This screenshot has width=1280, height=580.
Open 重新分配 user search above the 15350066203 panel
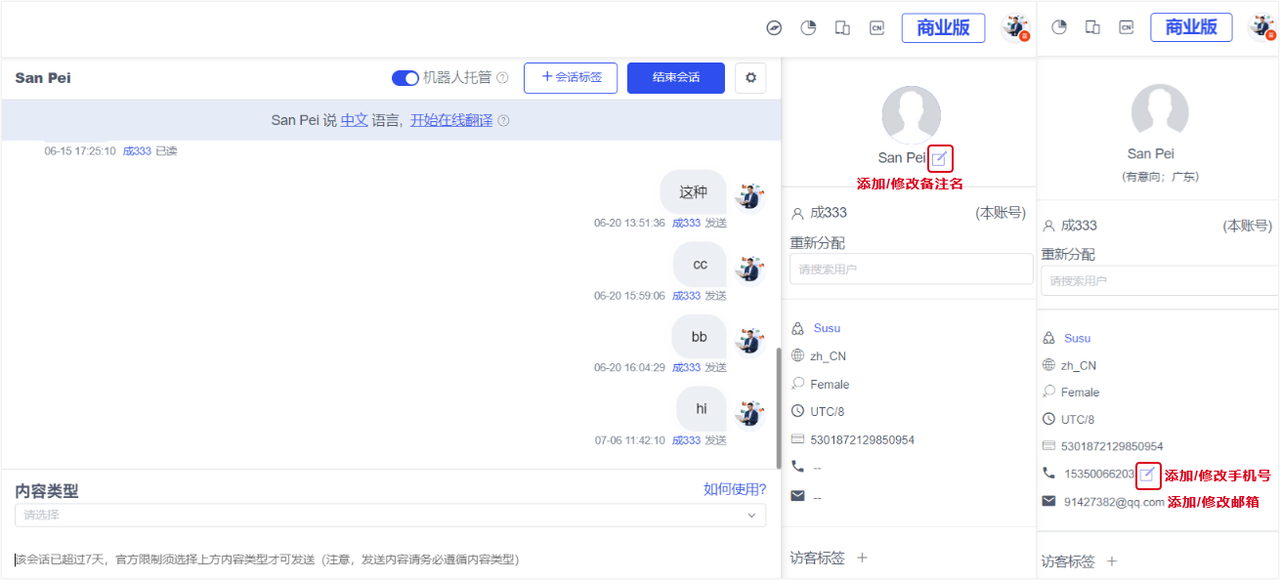pos(1158,281)
